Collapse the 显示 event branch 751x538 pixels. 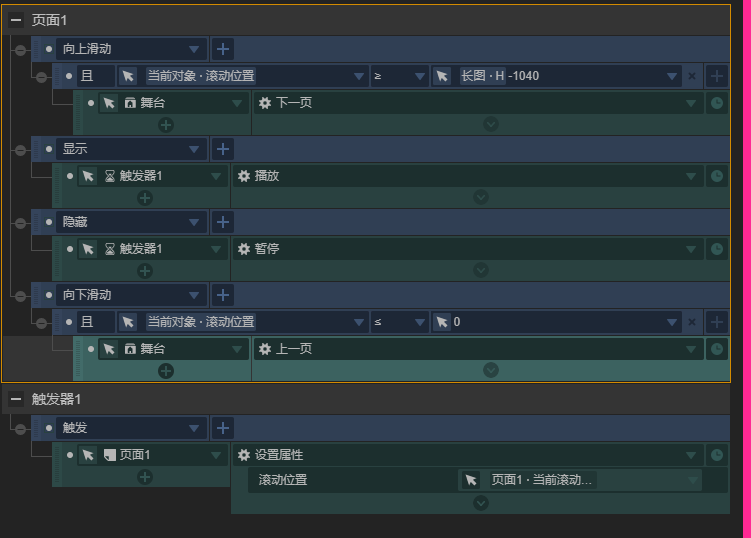click(20, 150)
